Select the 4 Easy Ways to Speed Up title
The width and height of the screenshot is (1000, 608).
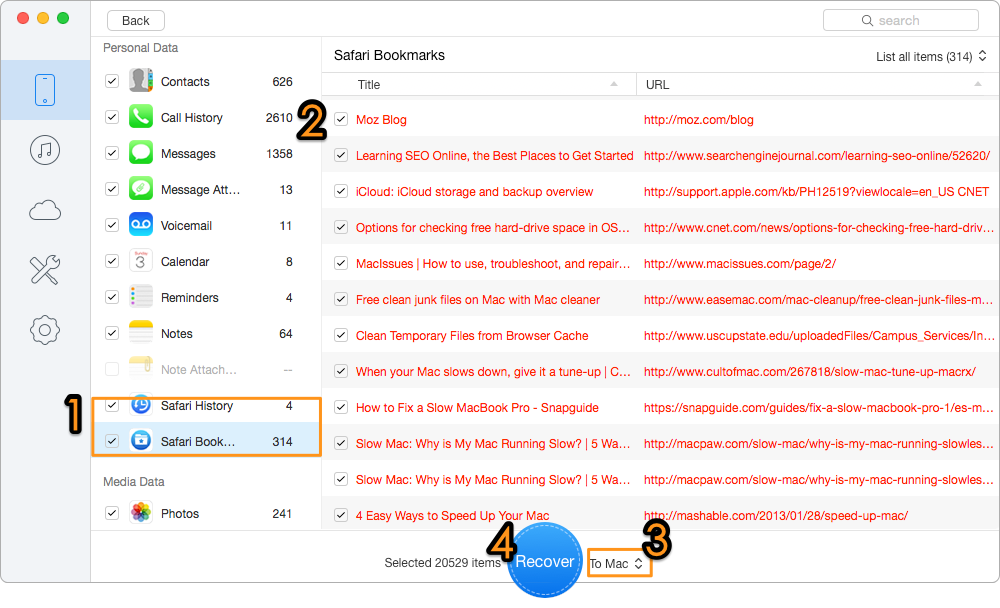point(452,516)
